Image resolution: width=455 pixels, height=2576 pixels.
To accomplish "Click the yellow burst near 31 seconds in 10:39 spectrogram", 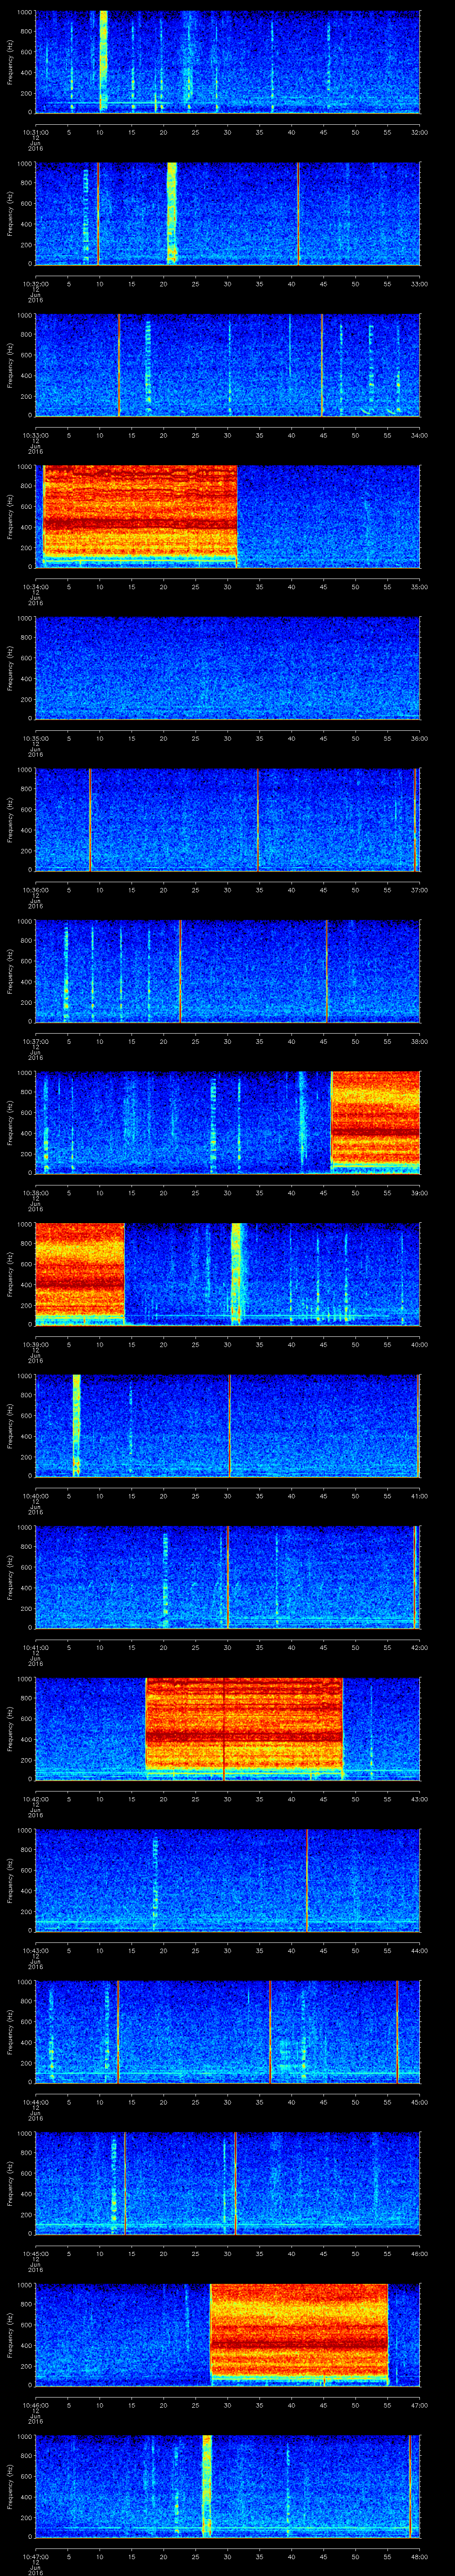I will click(236, 1273).
